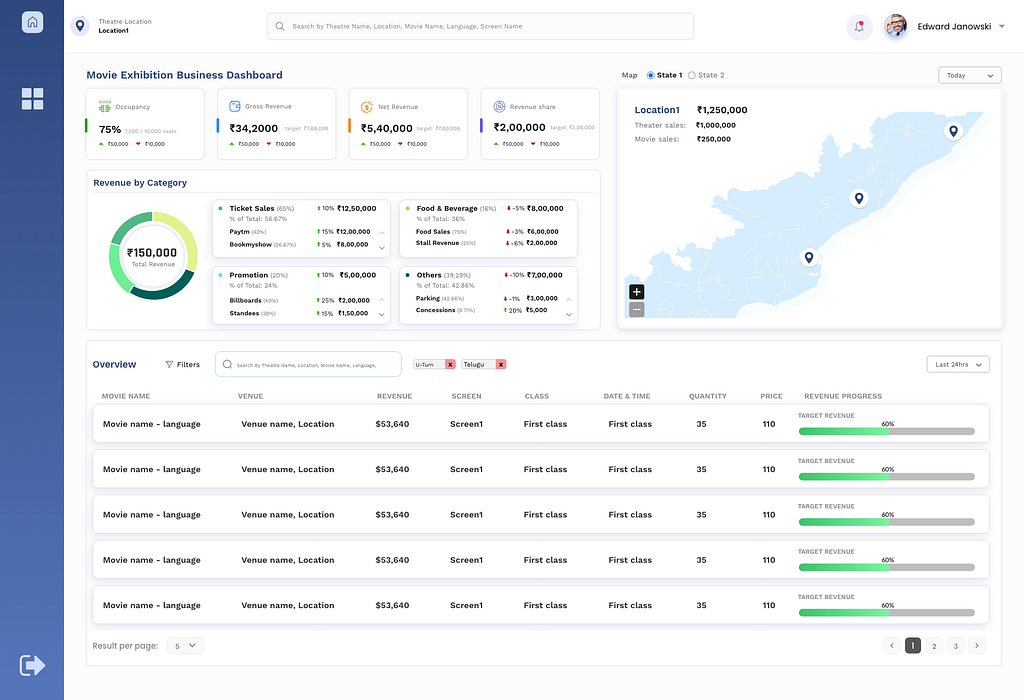Click the ₹34,2000 gross revenue value
Viewport: 1024px width, 700px height.
pos(253,128)
